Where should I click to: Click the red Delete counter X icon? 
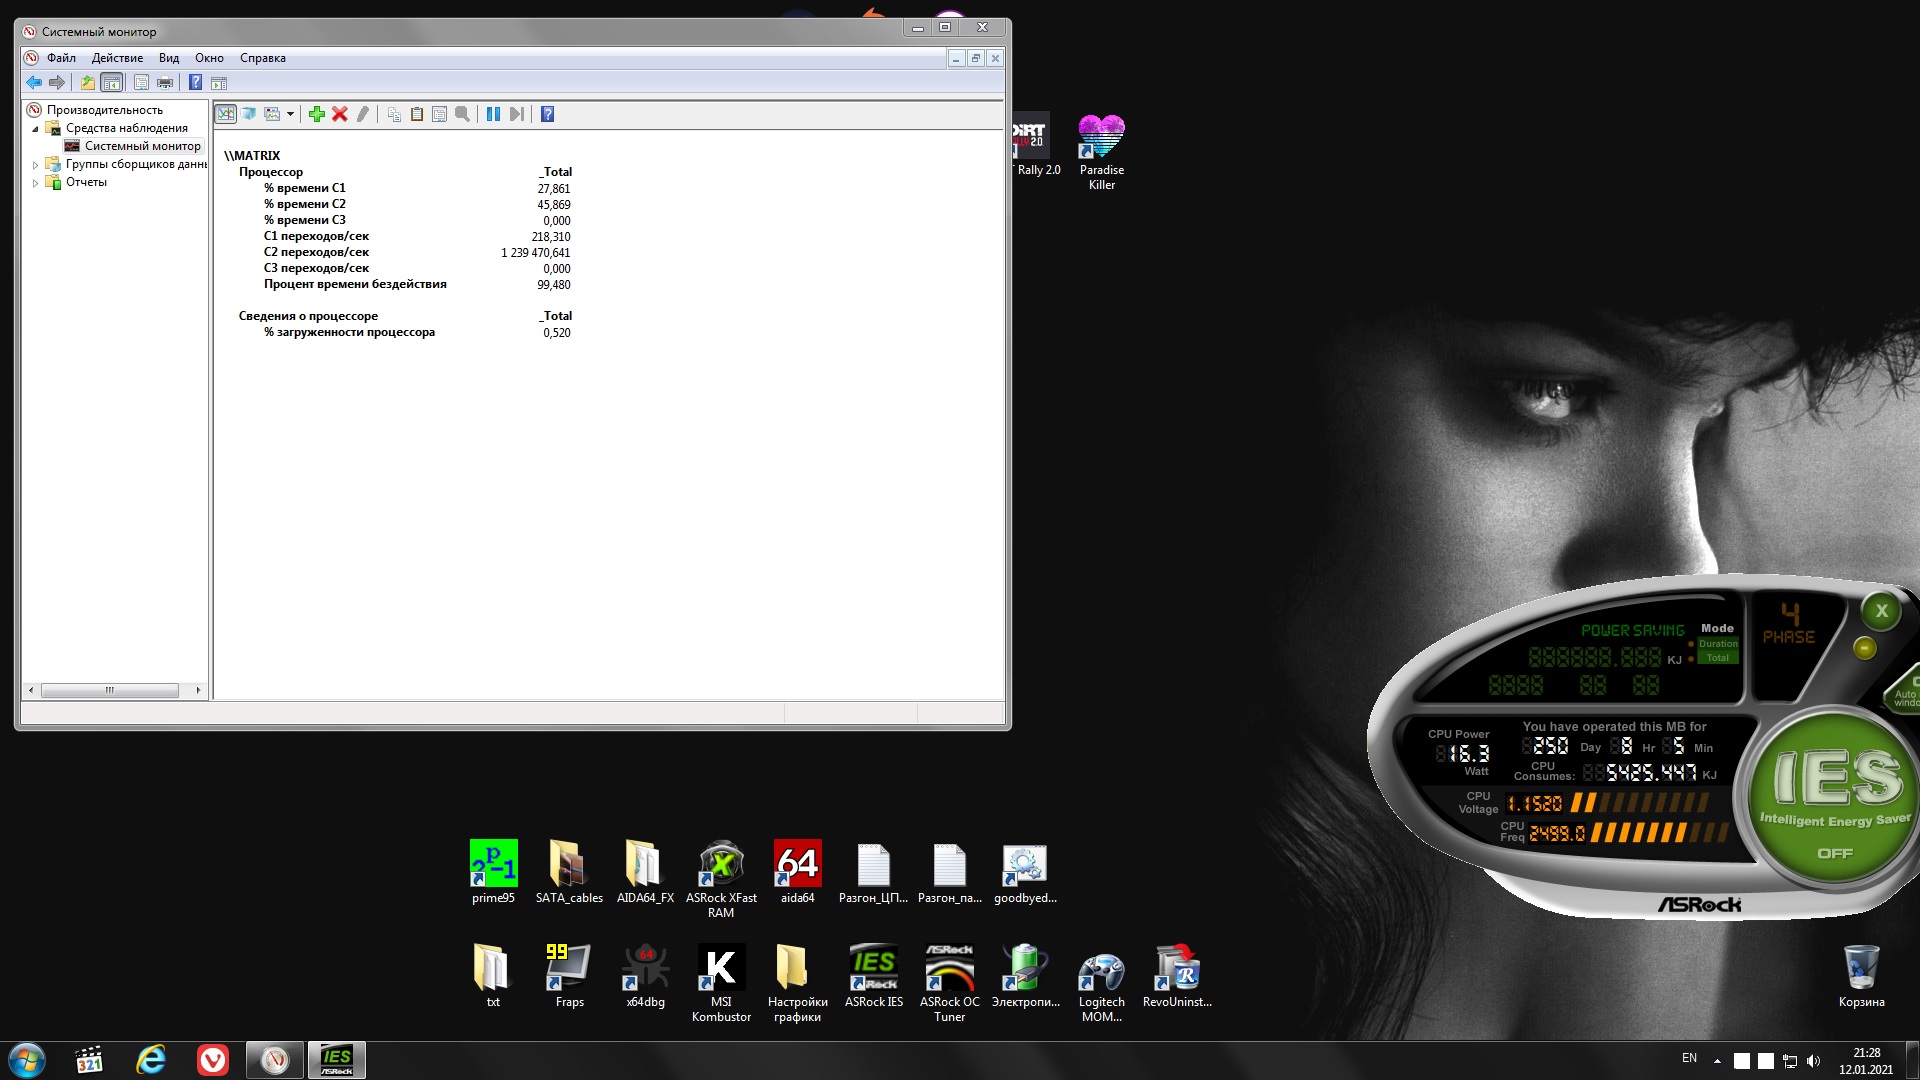(x=340, y=114)
